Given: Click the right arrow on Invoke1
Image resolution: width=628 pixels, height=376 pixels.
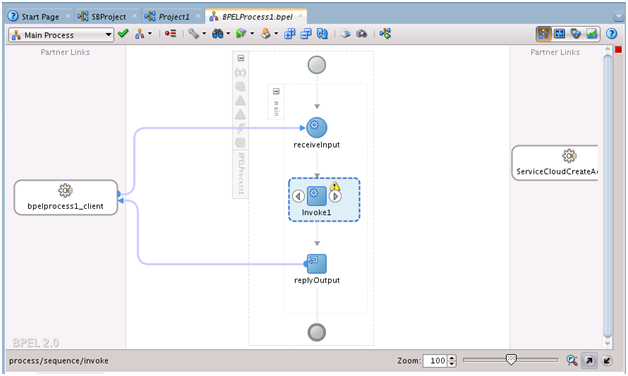Looking at the screenshot, I should point(335,196).
